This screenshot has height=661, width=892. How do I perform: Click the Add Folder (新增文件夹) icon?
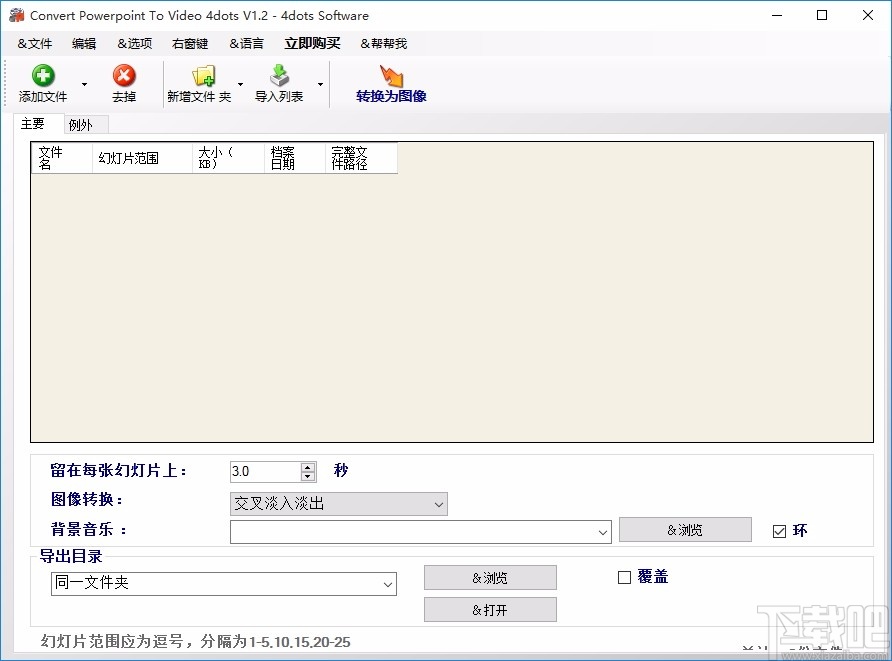click(x=204, y=76)
